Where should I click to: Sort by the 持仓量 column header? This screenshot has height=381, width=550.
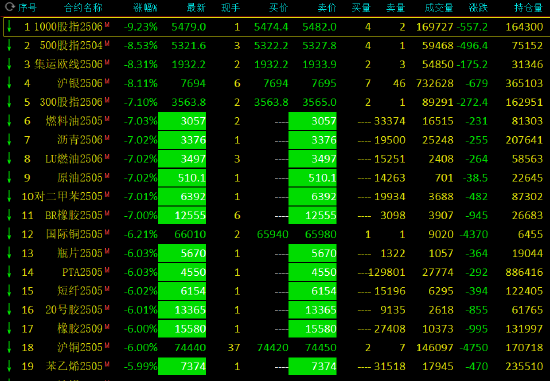pos(528,7)
